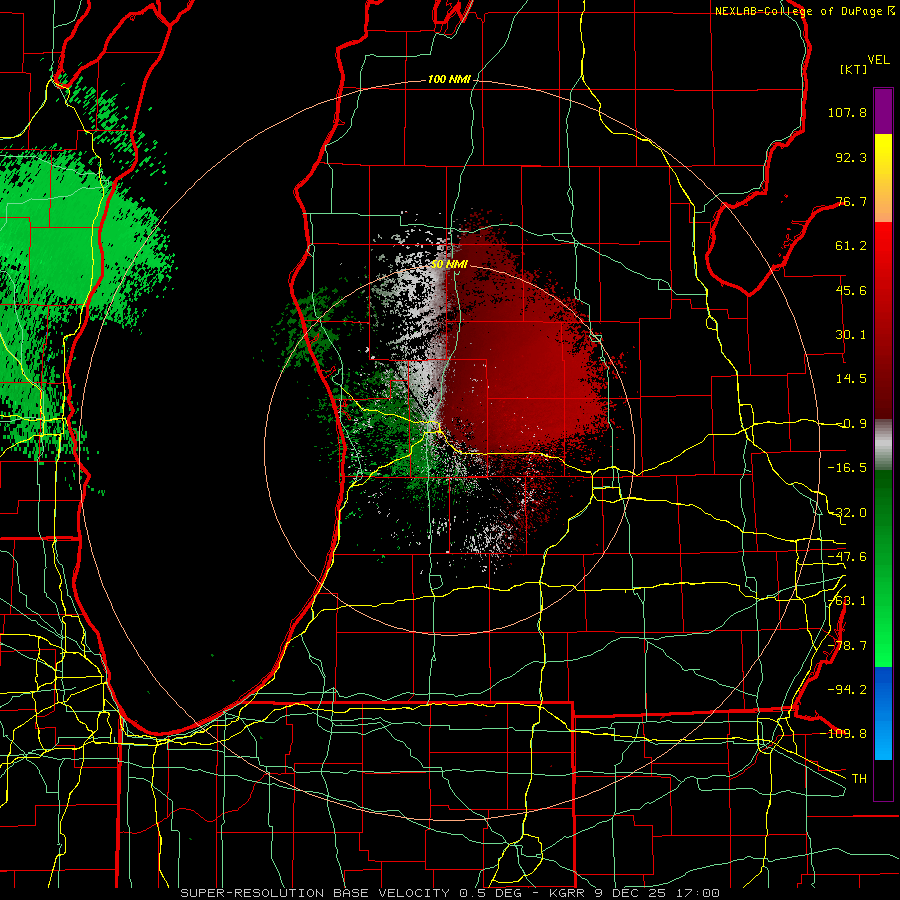Select the 14.5 value on velocity scale
900x900 pixels.
click(851, 379)
